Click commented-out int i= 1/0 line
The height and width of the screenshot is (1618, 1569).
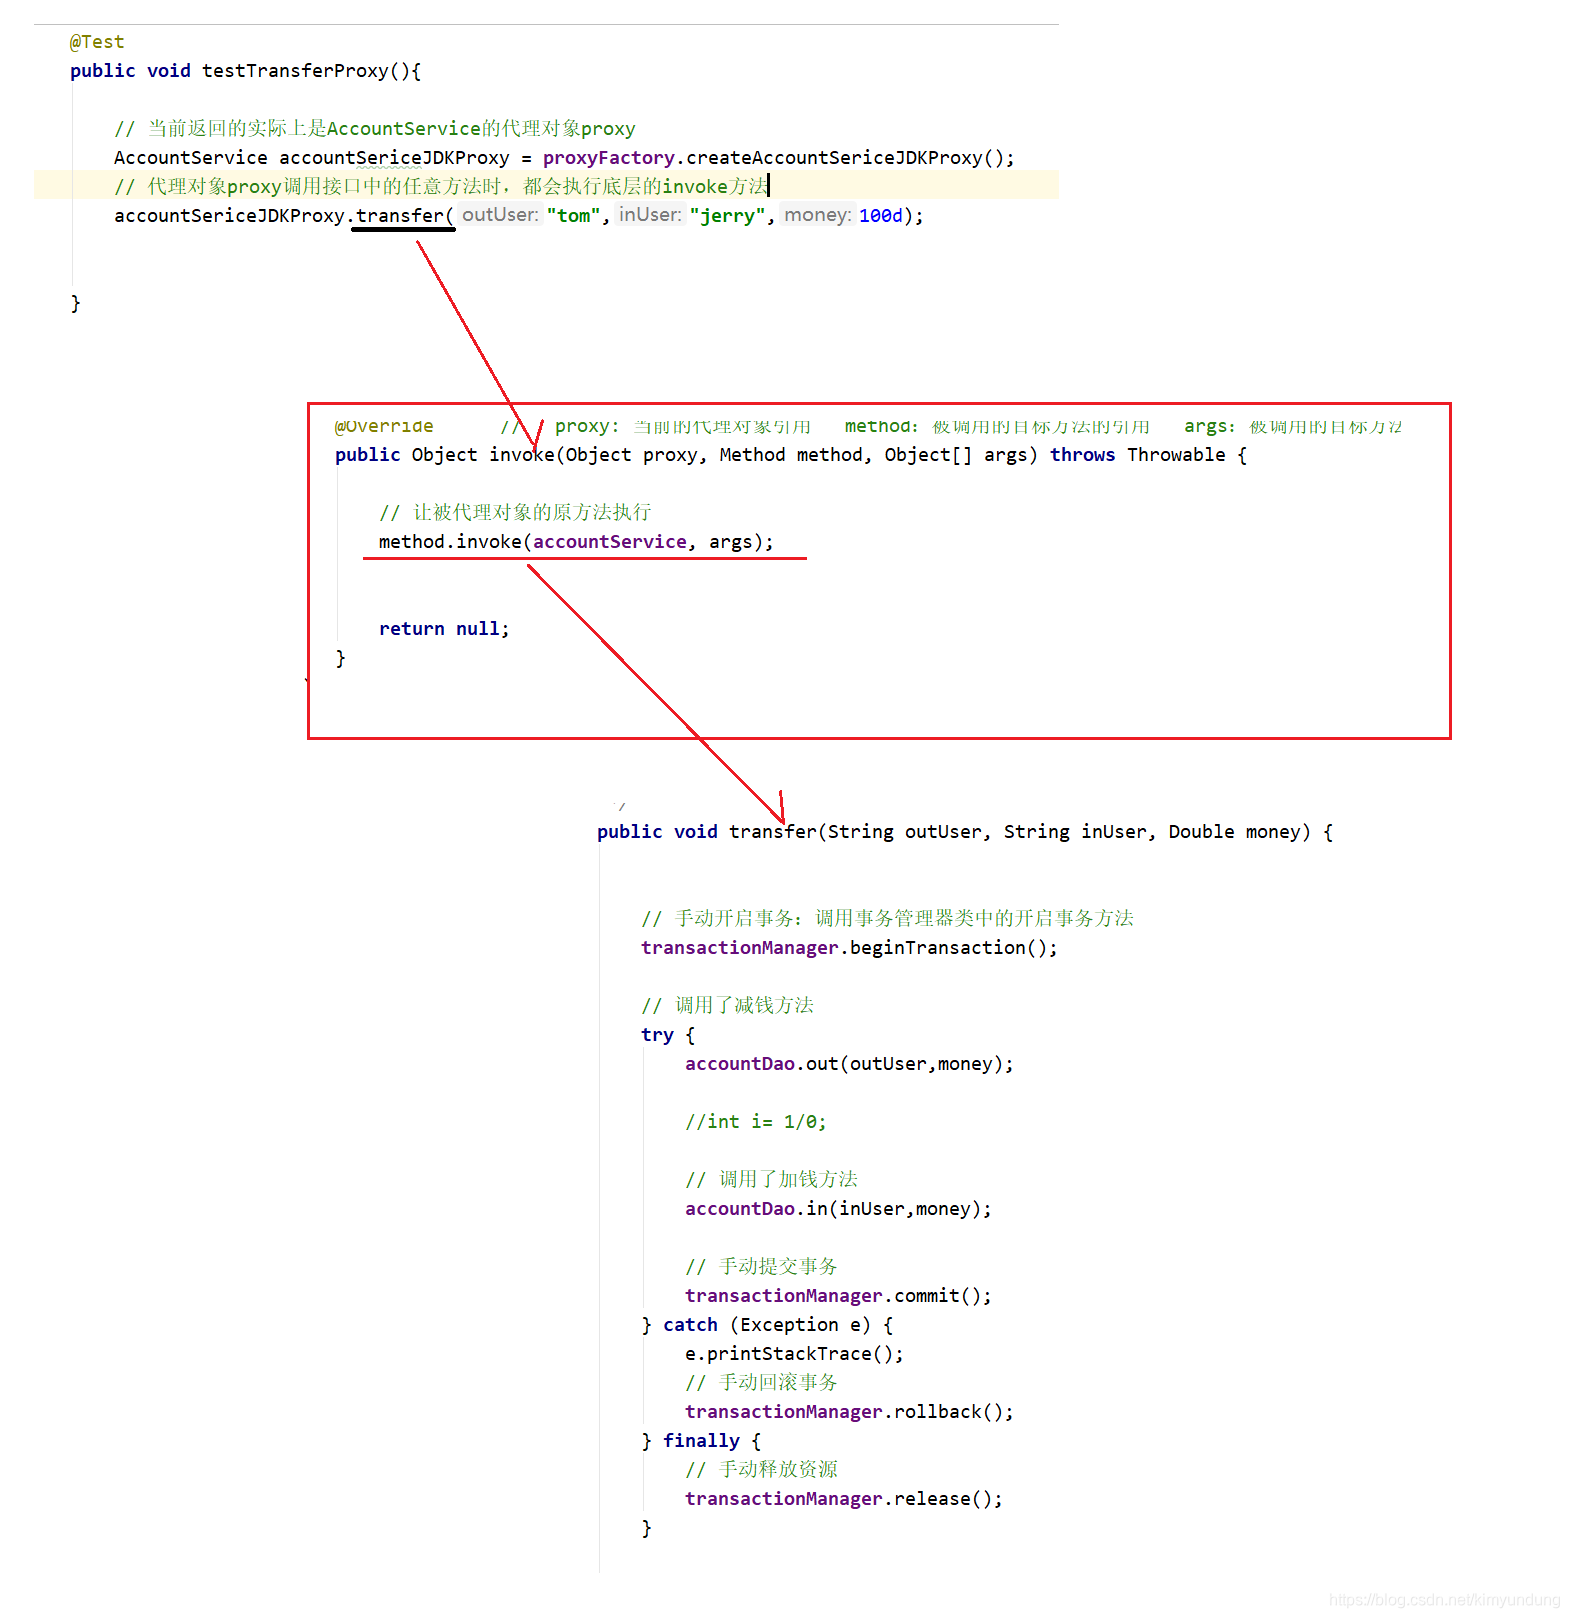[x=755, y=1122]
